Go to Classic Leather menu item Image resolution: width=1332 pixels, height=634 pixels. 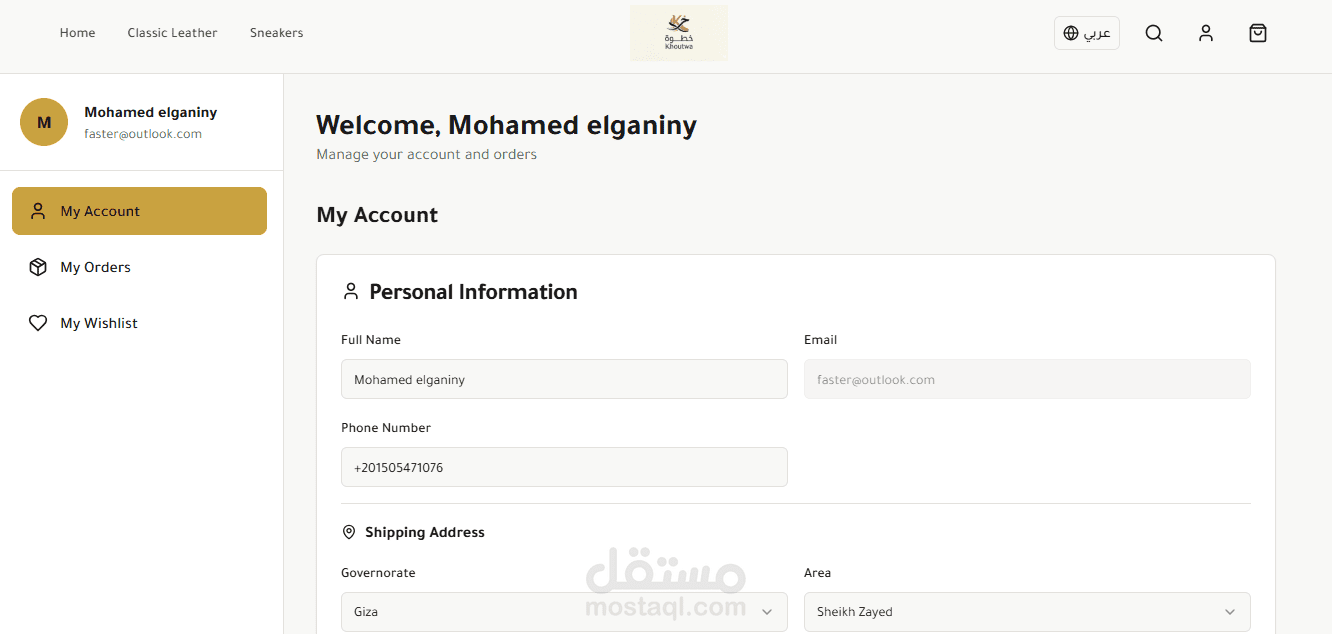coord(172,33)
